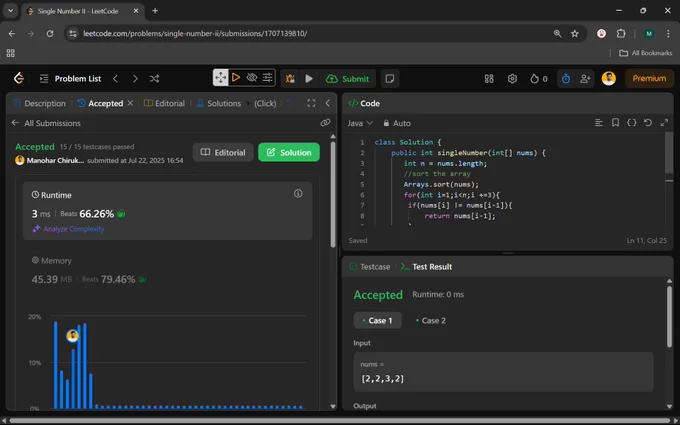This screenshot has width=680, height=425.
Task: Pick a random problem with shuffle icon
Action: click(154, 78)
